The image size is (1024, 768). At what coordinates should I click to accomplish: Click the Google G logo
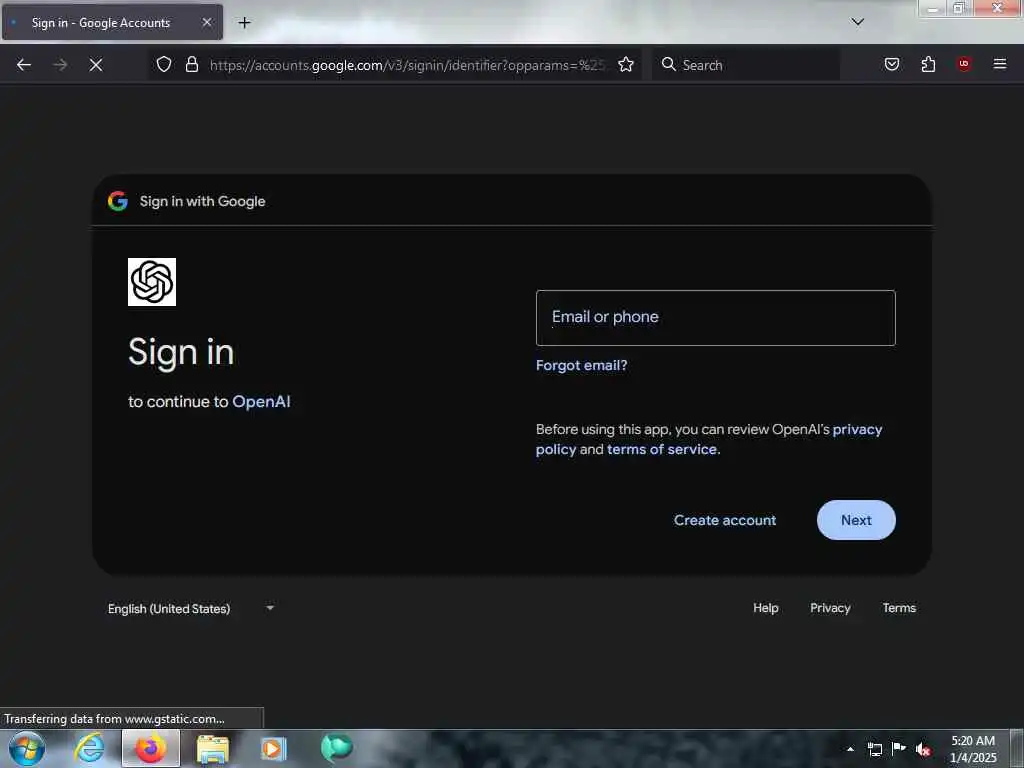click(118, 201)
